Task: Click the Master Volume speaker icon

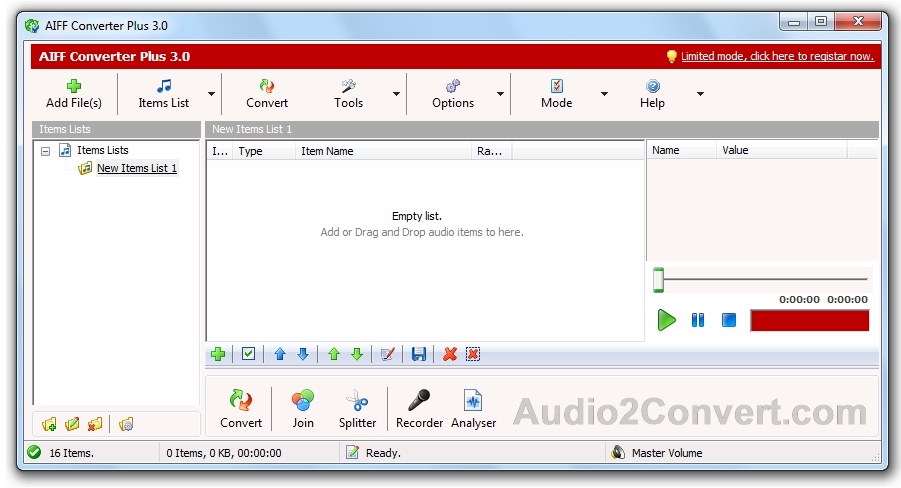Action: [x=618, y=452]
